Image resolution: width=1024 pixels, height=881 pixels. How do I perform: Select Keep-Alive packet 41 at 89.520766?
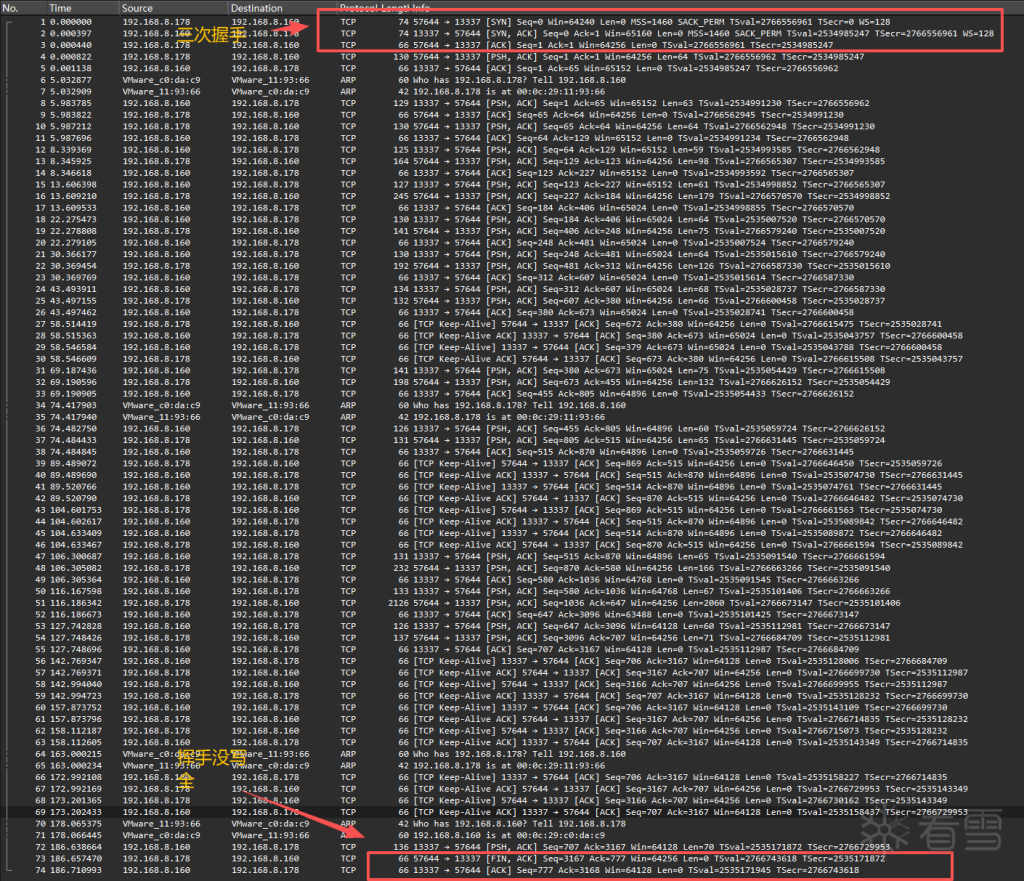512,487
